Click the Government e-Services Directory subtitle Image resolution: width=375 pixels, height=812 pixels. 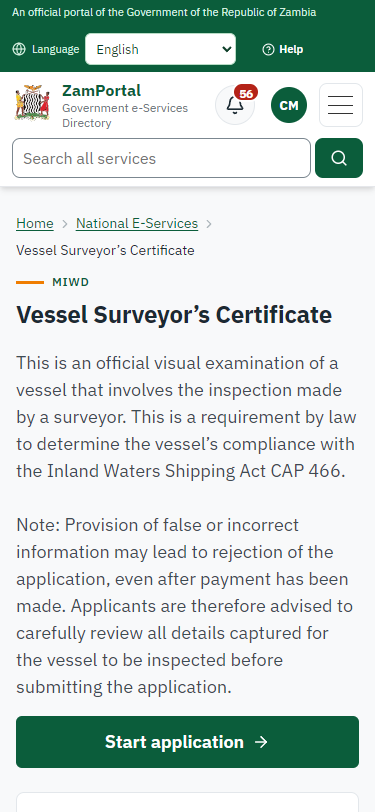click(125, 115)
